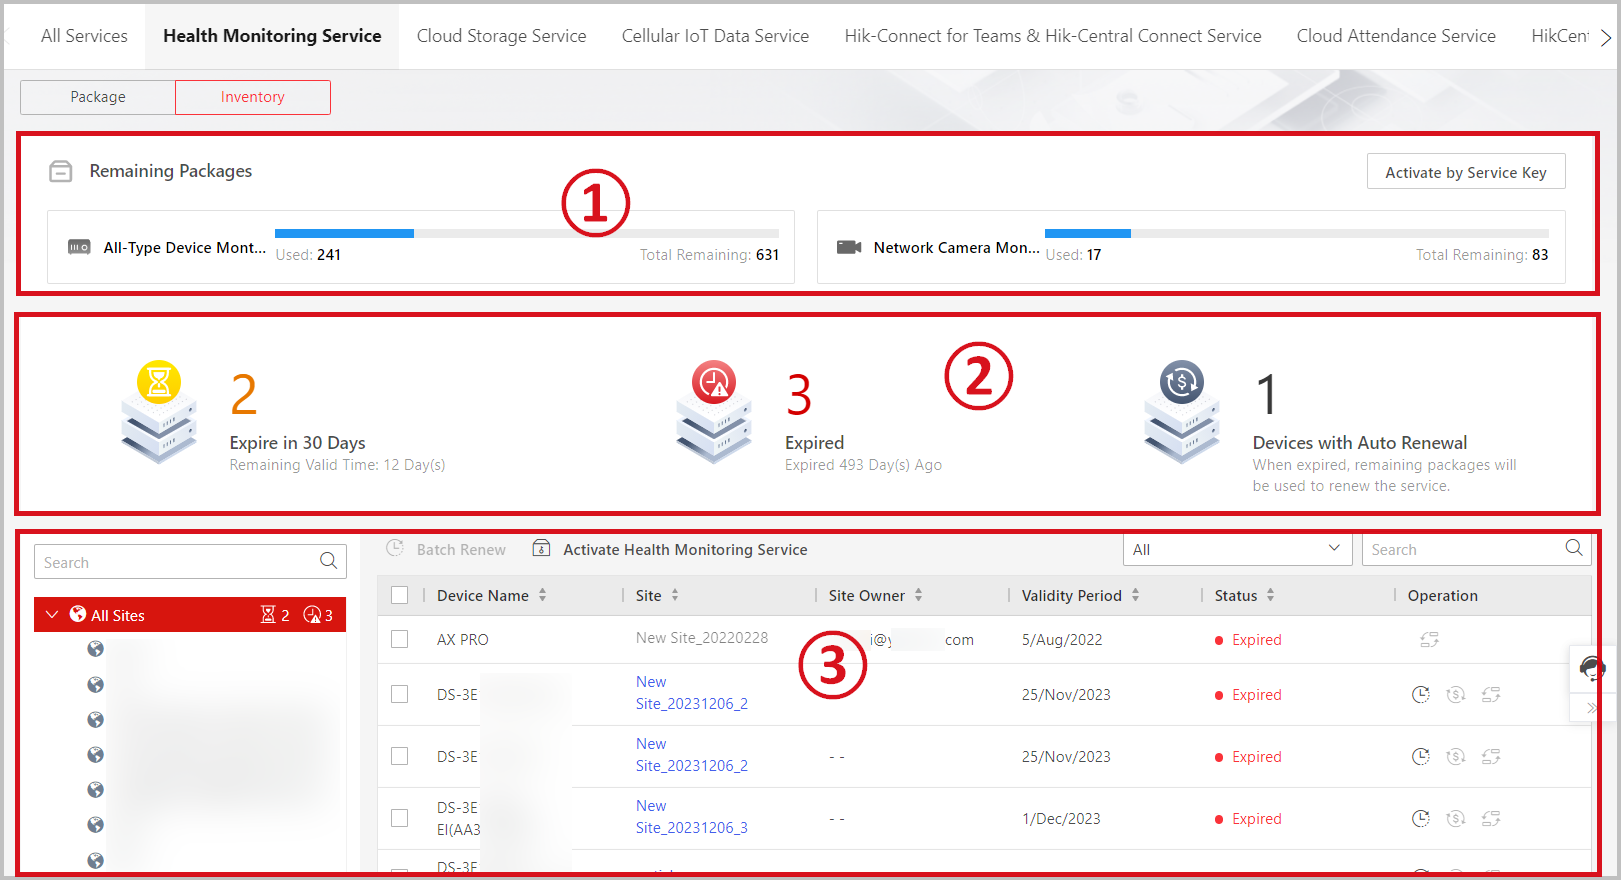Click the transfer icon in the 1/Dec/2023 row
1621x880 pixels.
[x=1491, y=818]
